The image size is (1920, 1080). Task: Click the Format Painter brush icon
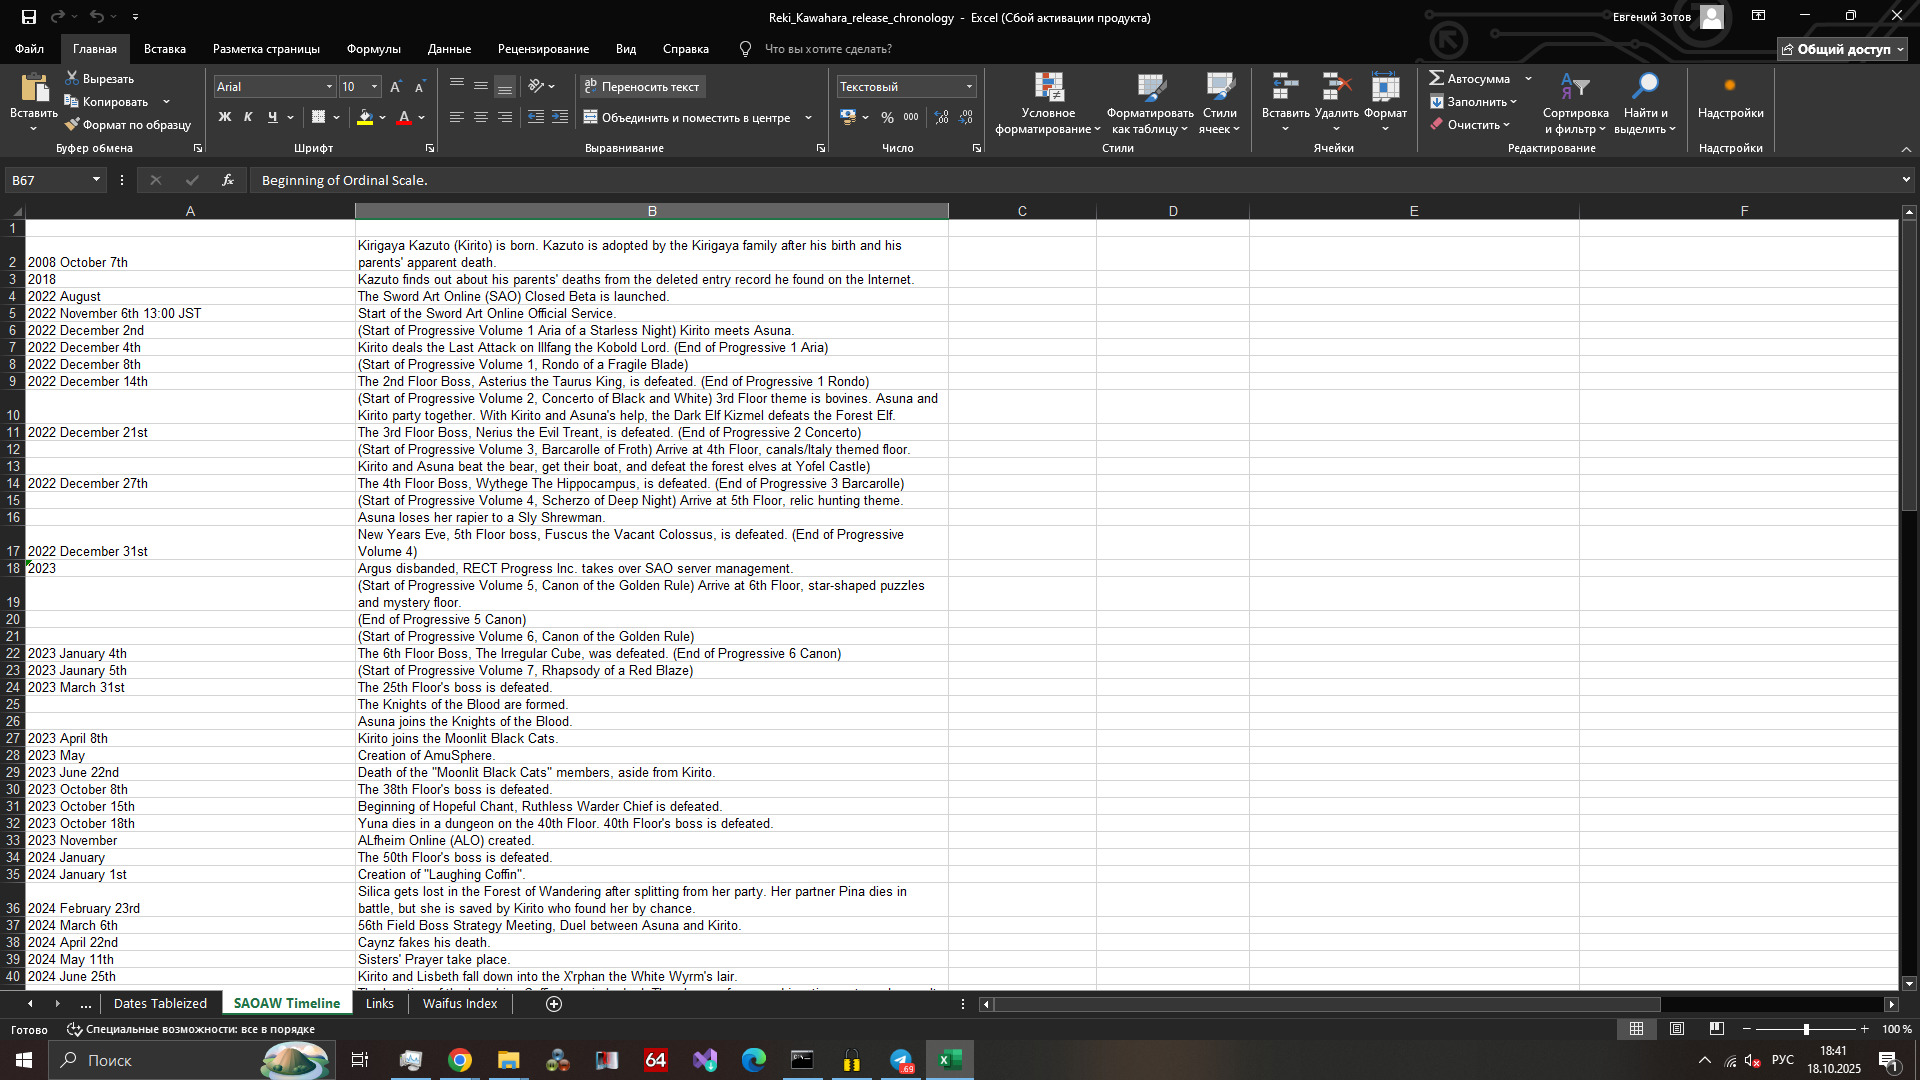coord(72,125)
